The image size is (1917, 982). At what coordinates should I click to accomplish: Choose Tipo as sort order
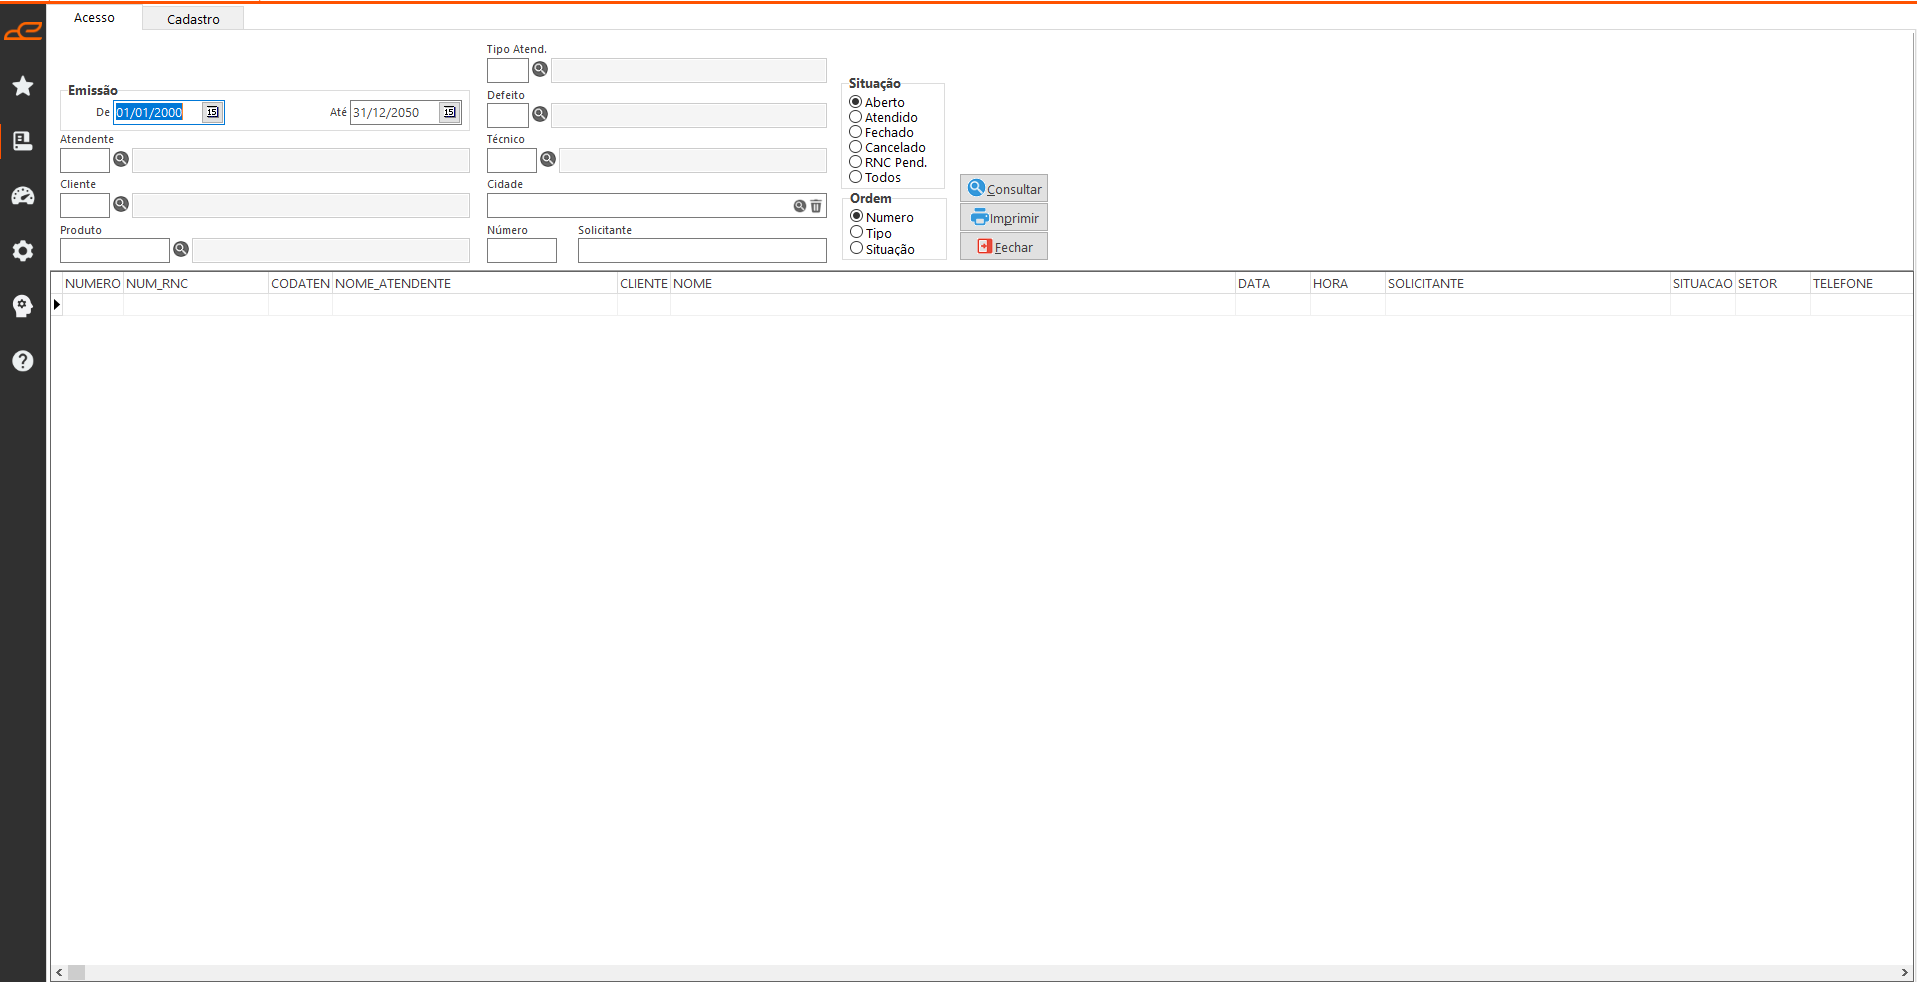(857, 233)
